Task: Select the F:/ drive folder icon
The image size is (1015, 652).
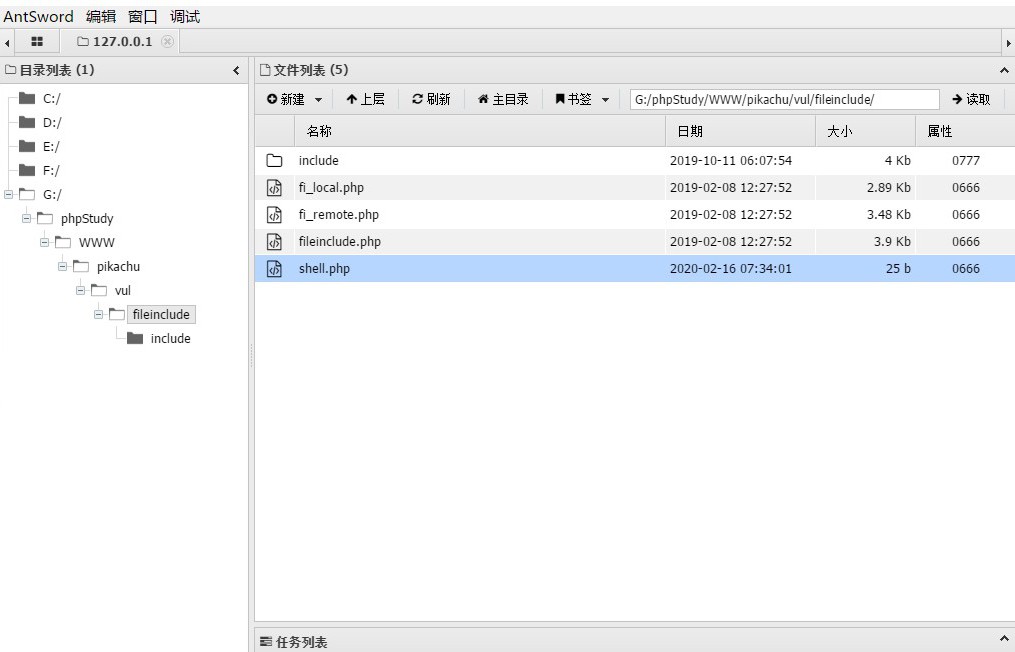Action: pos(27,170)
